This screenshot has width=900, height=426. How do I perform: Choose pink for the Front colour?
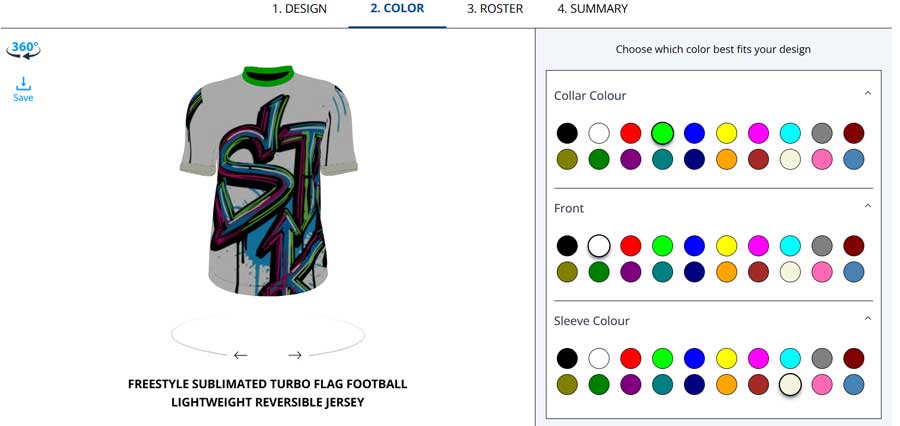pos(822,271)
